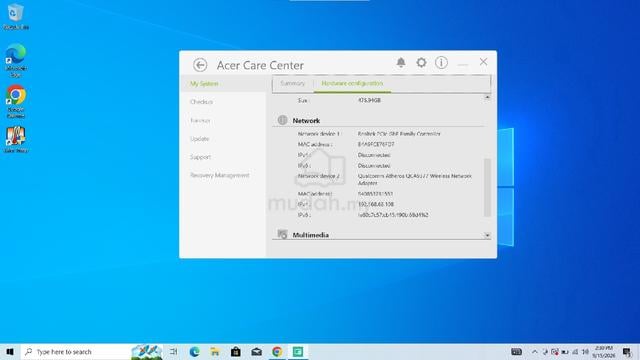Image resolution: width=640 pixels, height=360 pixels.
Task: Expand the hidden system tray icons chevron
Action: point(534,351)
